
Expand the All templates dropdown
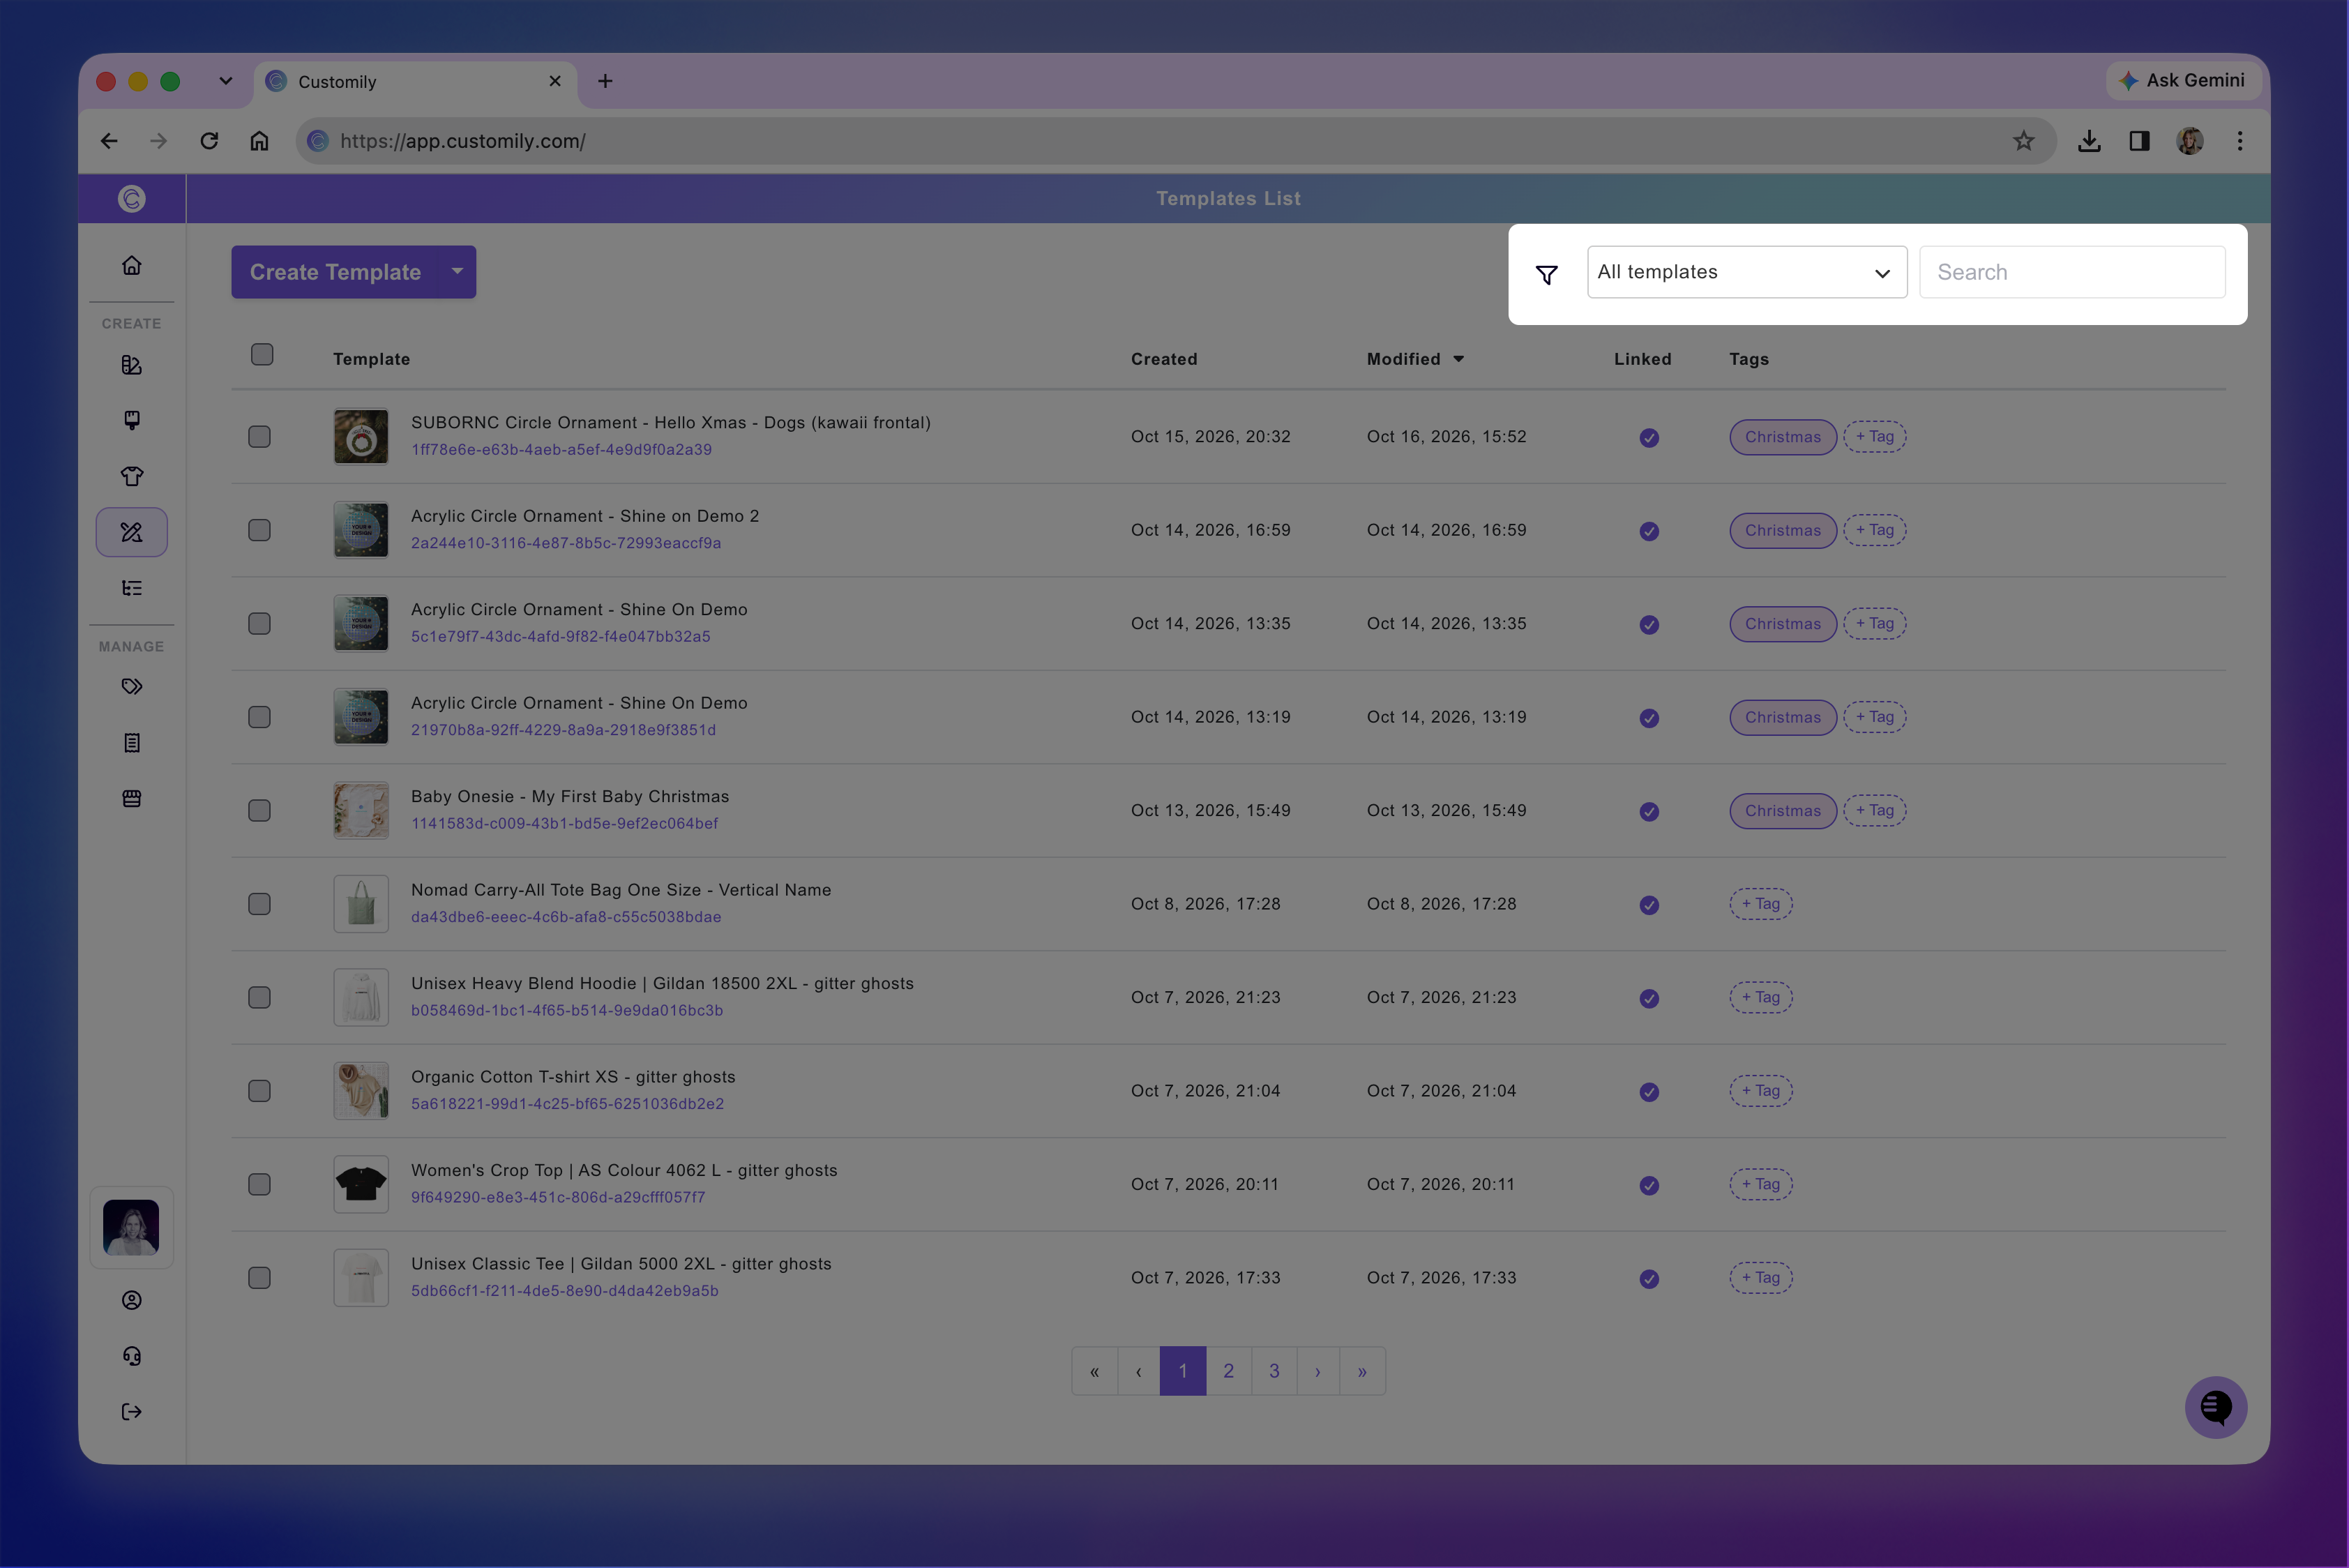click(1746, 272)
